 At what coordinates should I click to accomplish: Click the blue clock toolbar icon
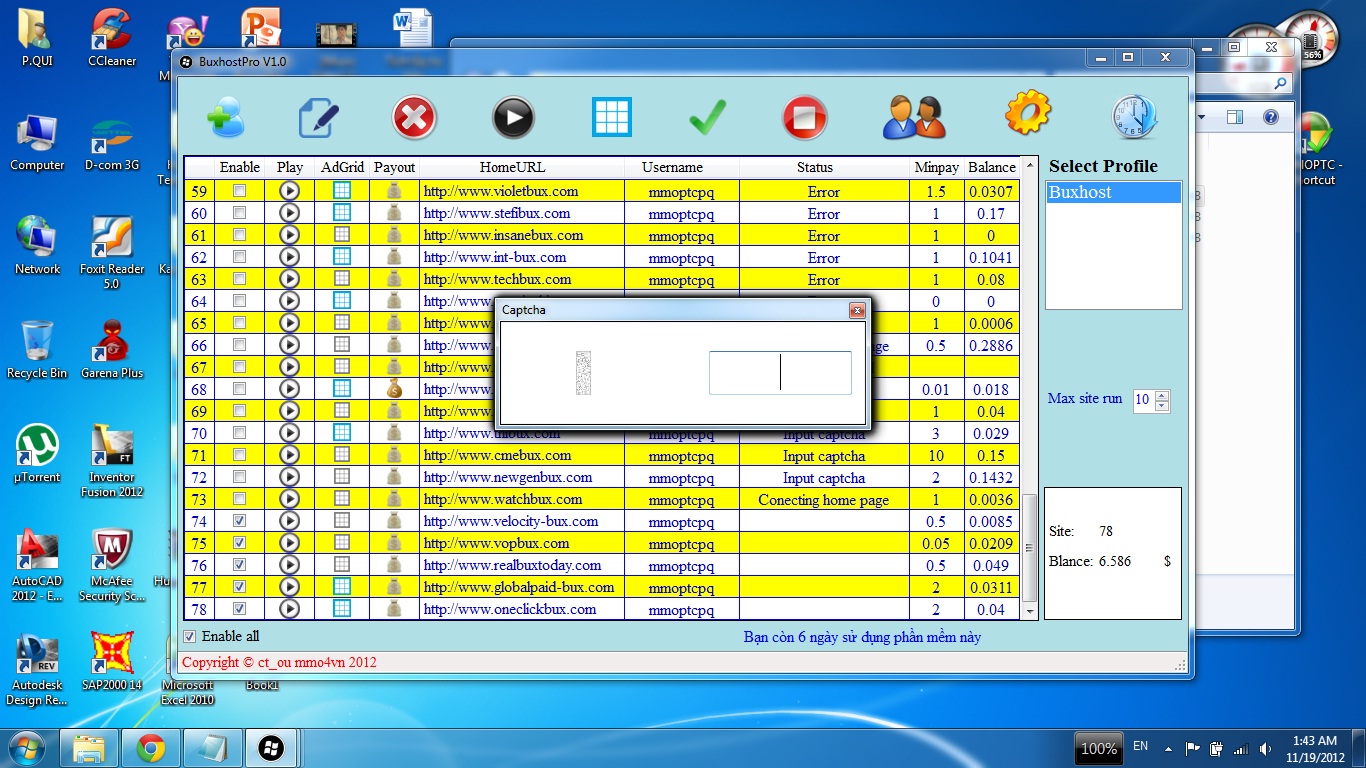[1134, 117]
